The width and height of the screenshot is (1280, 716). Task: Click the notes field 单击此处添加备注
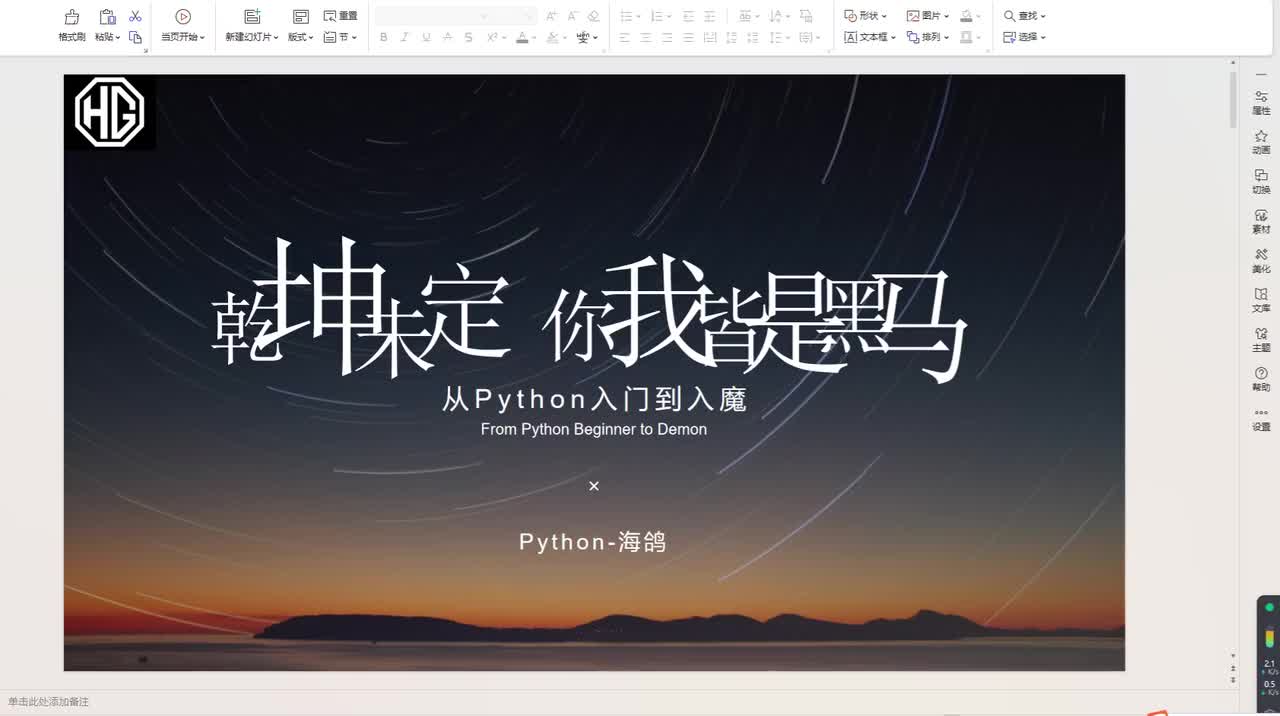point(48,702)
